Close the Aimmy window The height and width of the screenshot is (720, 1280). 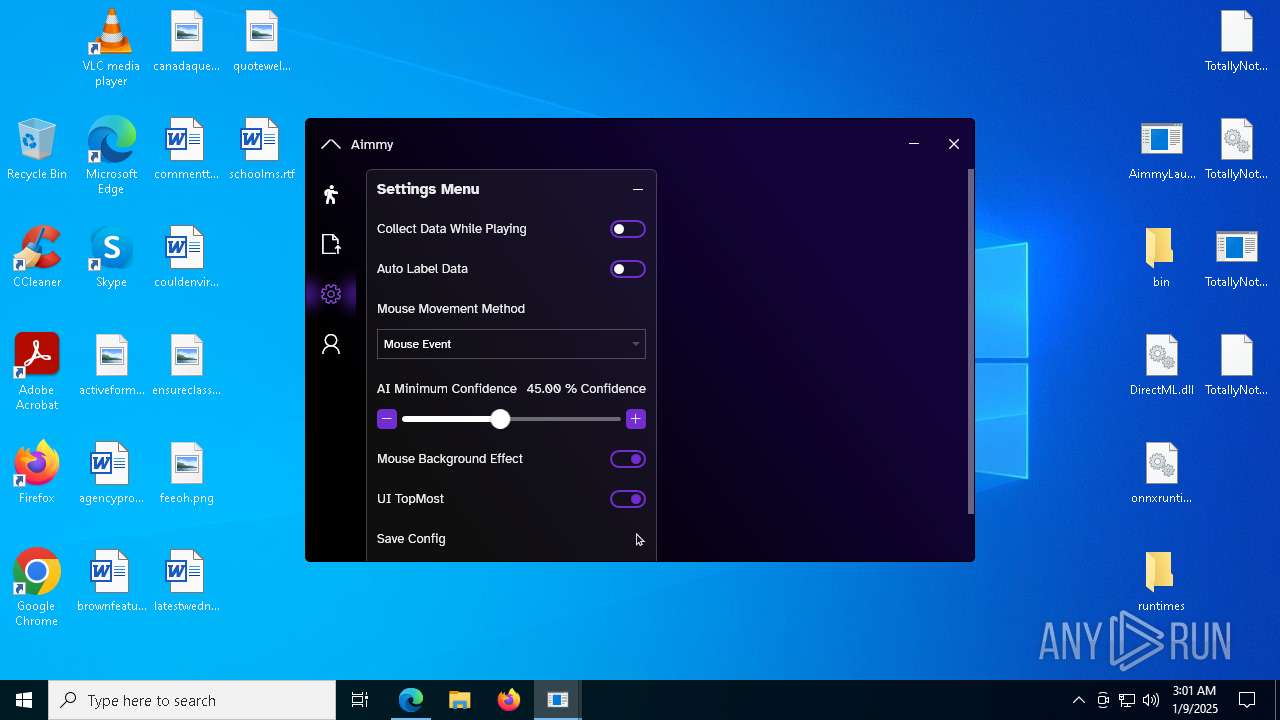(x=954, y=144)
